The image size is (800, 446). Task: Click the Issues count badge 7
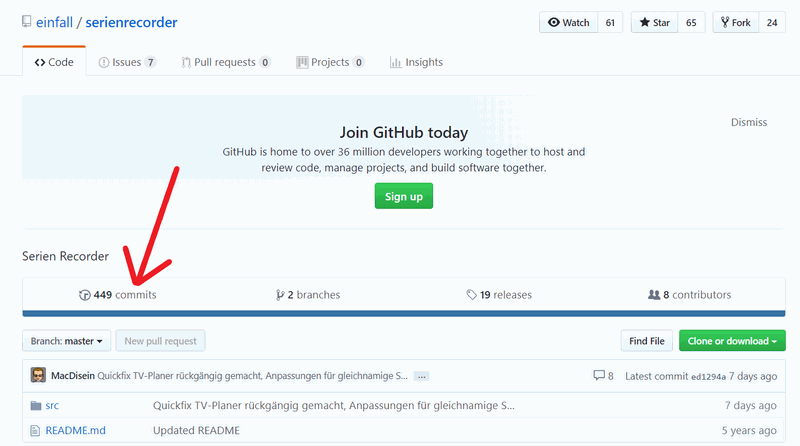click(x=150, y=62)
